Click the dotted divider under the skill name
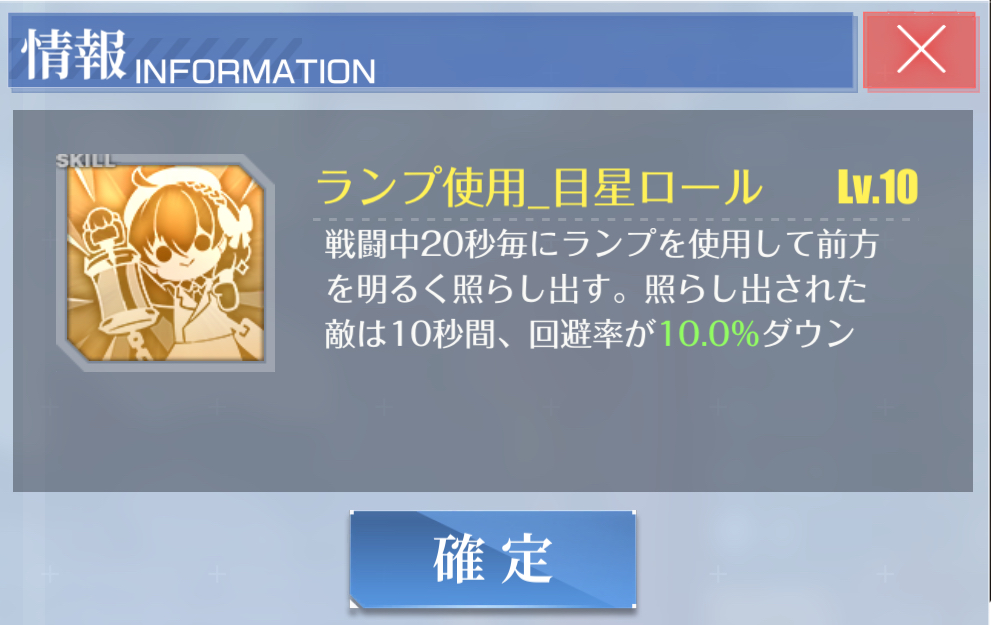This screenshot has height=625, width=991. point(616,219)
